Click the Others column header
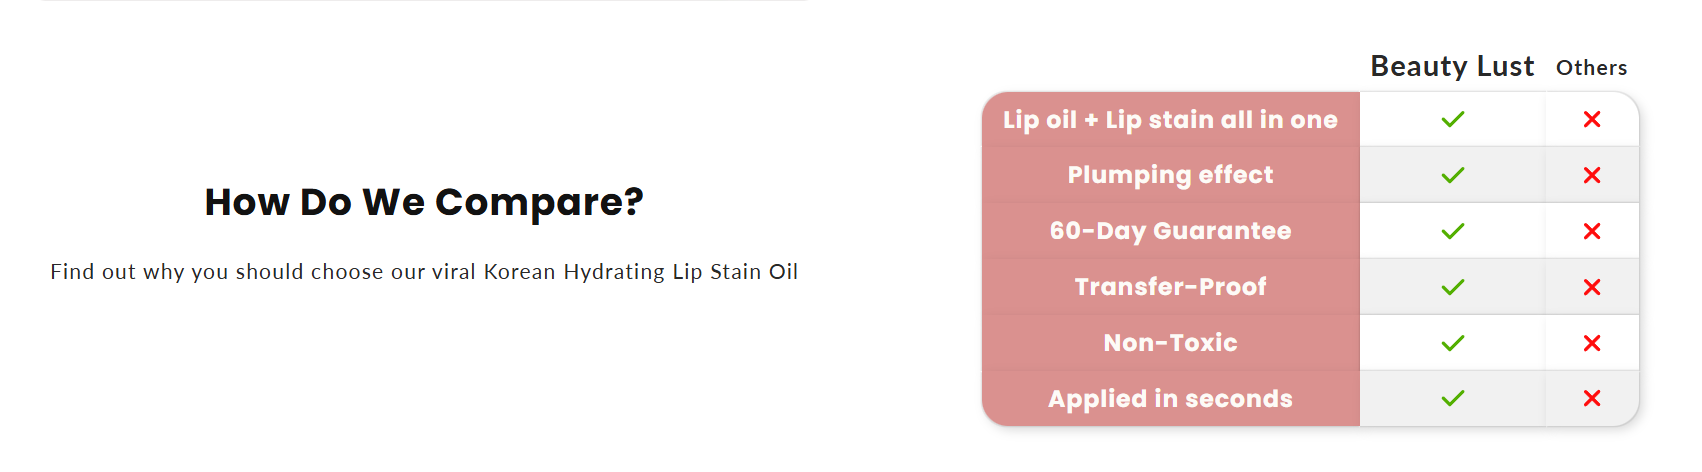1702x472 pixels. pos(1591,68)
